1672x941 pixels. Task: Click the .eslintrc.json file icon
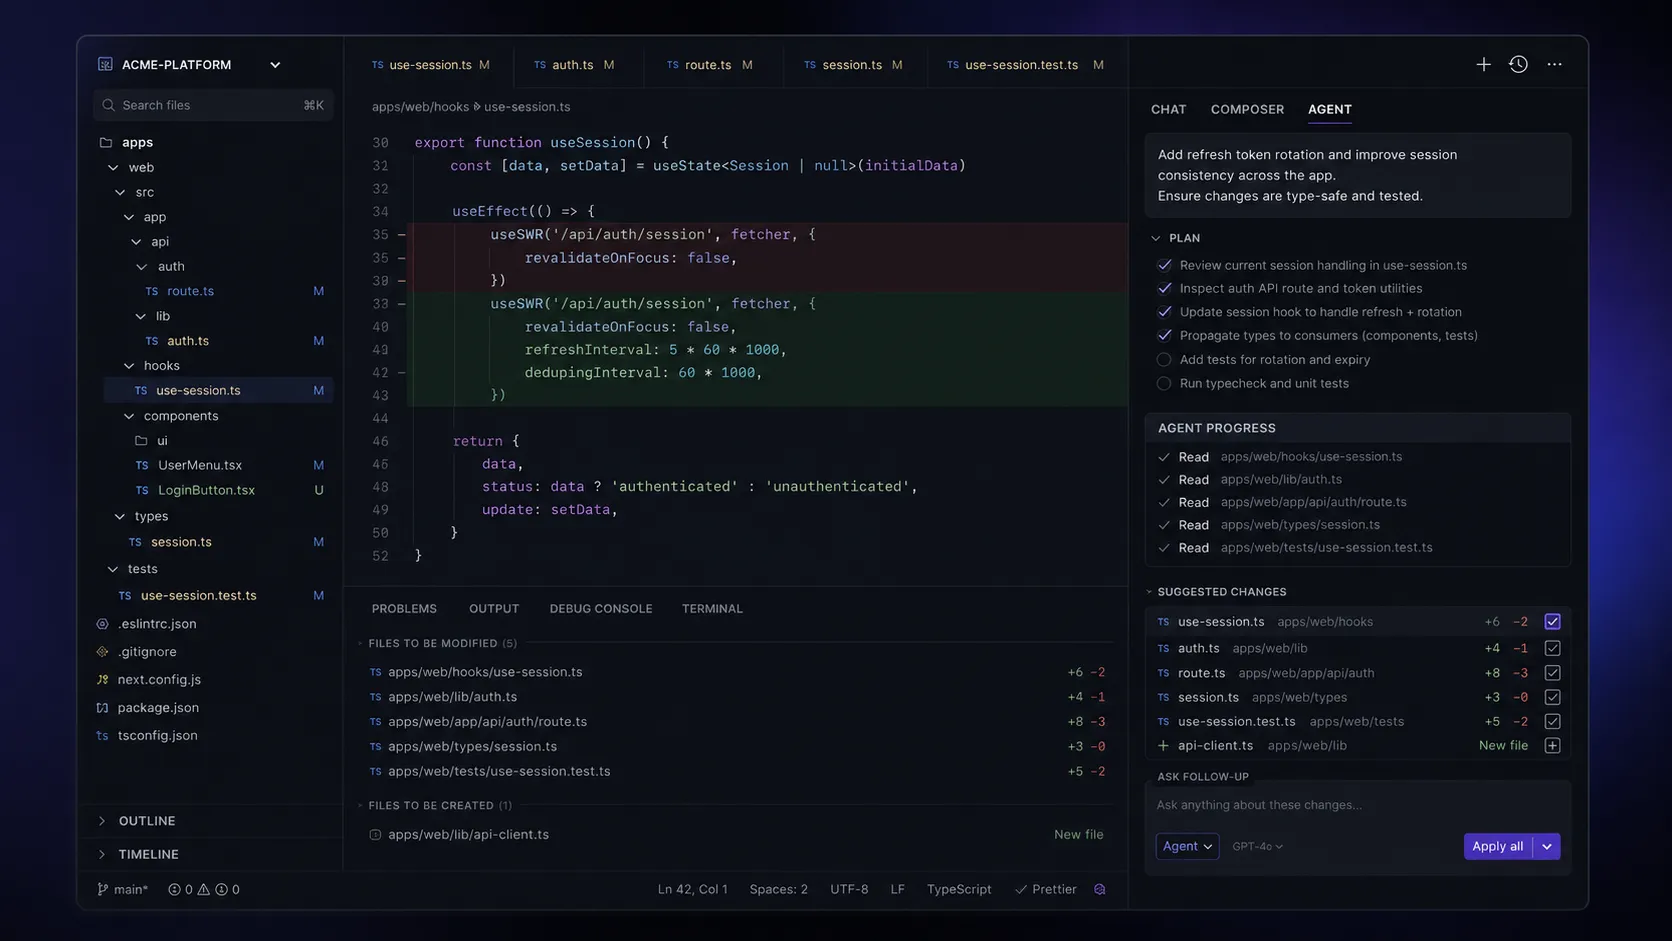tap(102, 624)
